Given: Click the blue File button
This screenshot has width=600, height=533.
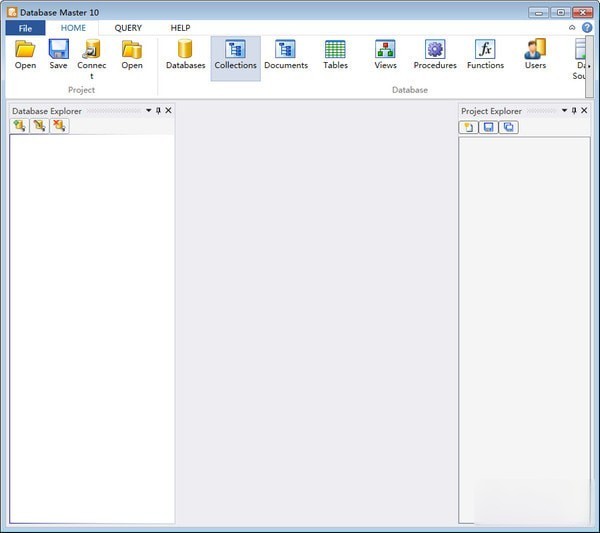Looking at the screenshot, I should pyautogui.click(x=25, y=28).
